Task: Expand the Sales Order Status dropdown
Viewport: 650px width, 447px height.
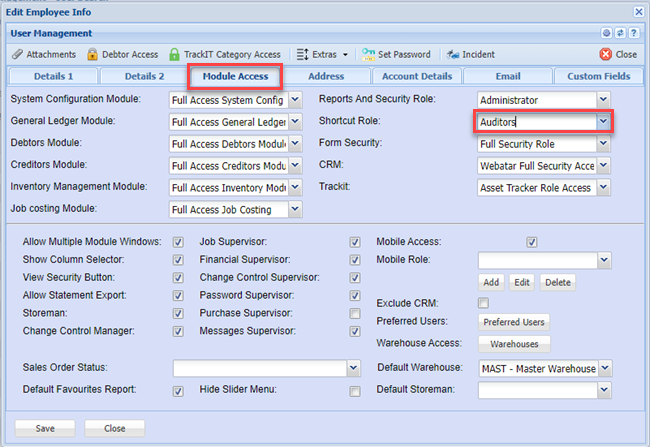Action: [x=353, y=368]
